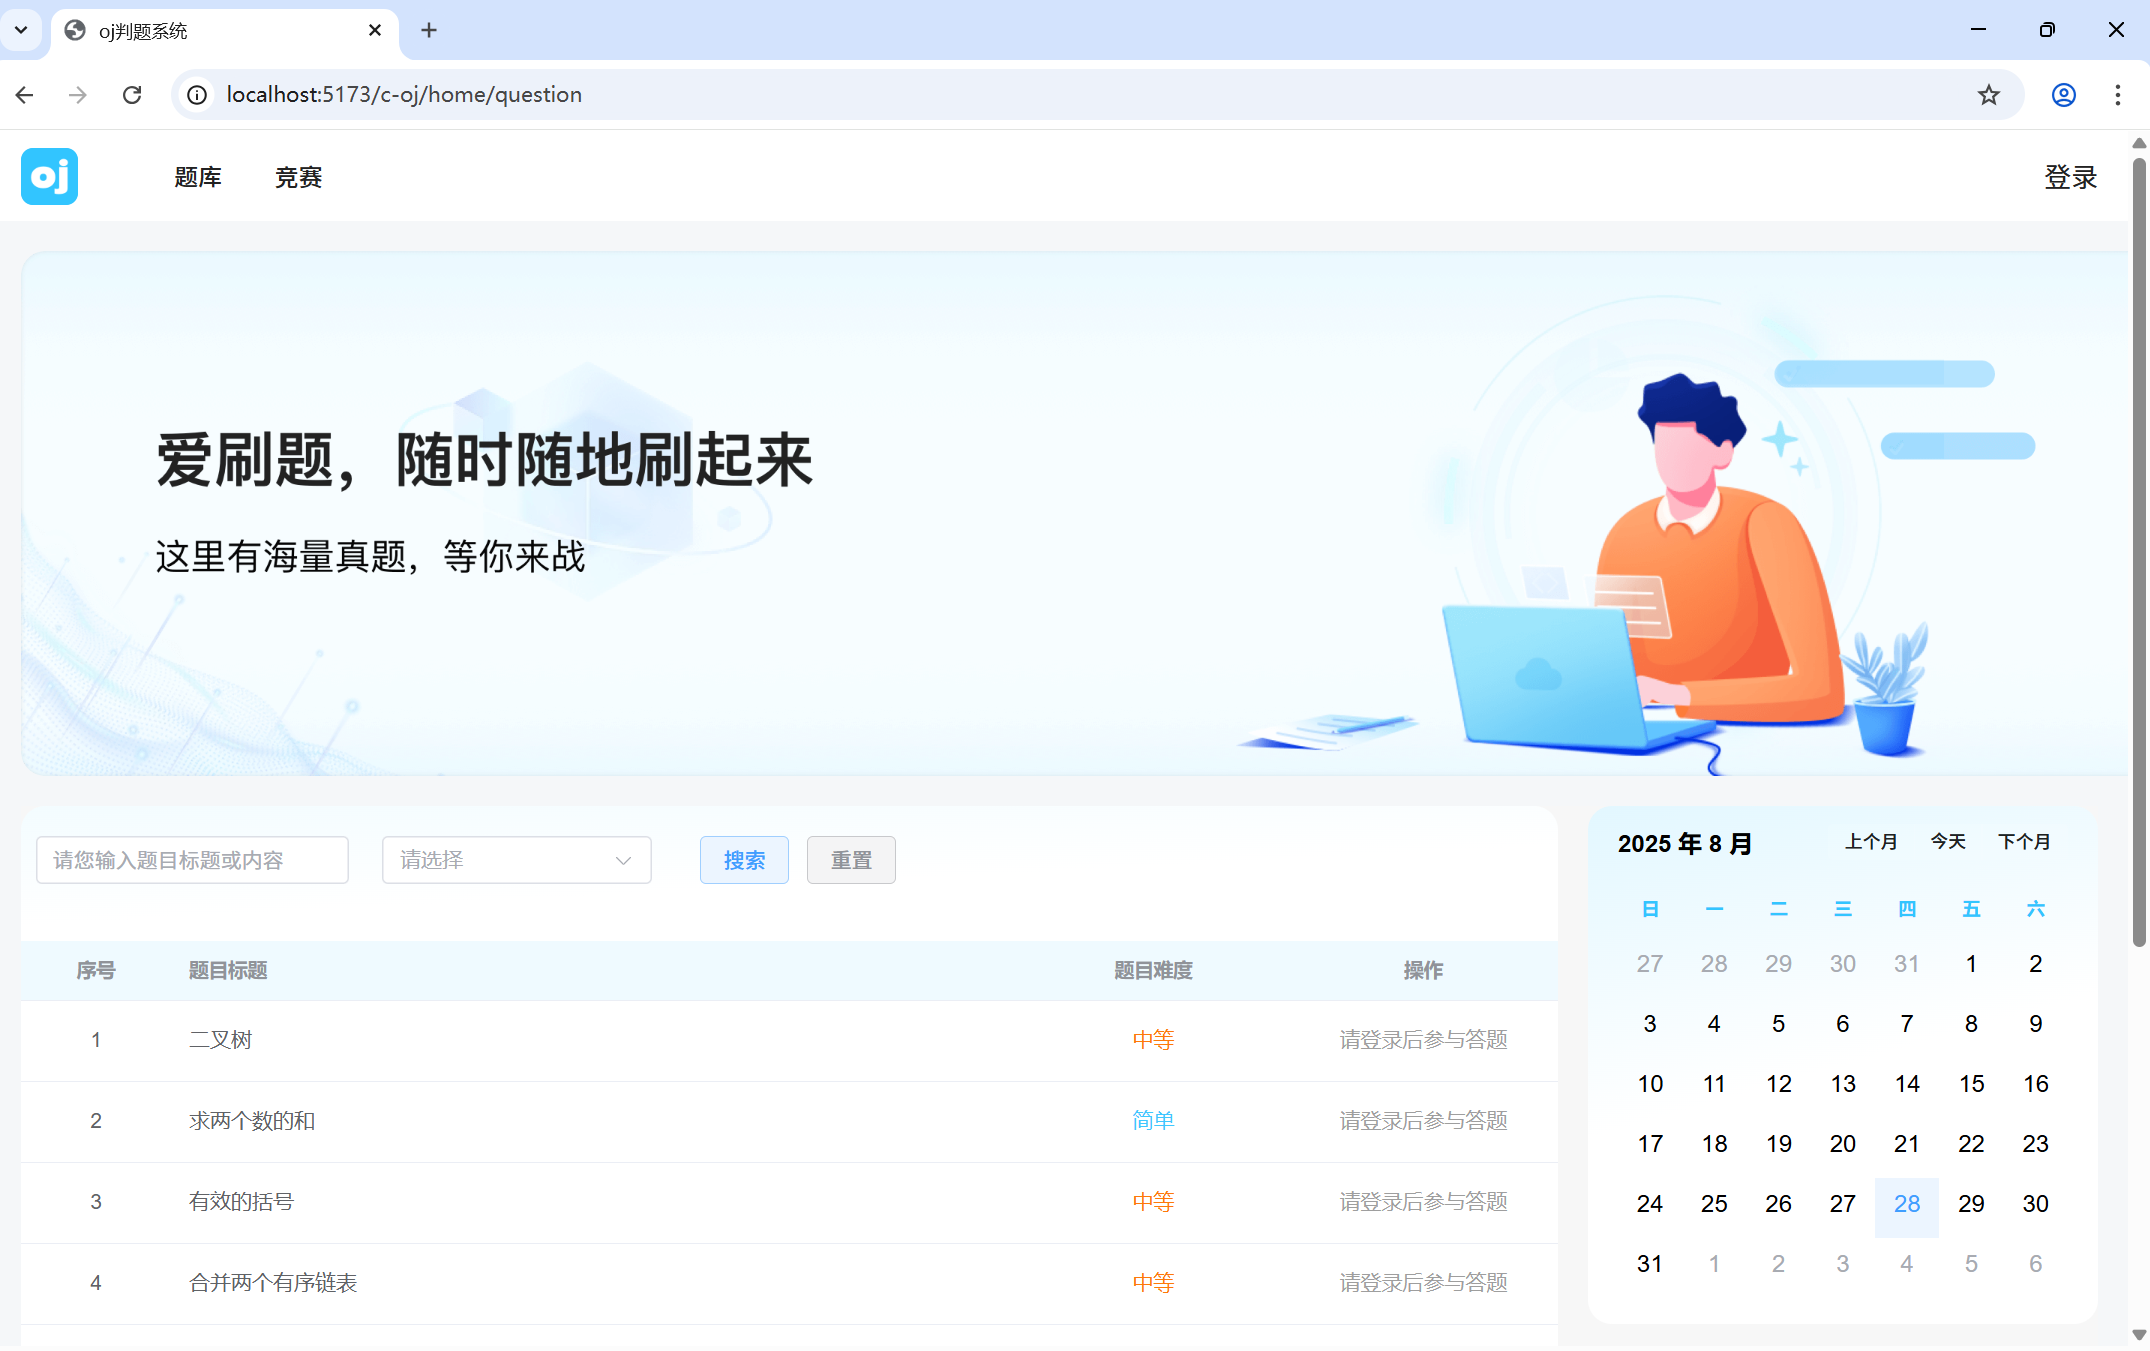Select August 15 in the calendar
The image size is (2150, 1351).
[1971, 1084]
